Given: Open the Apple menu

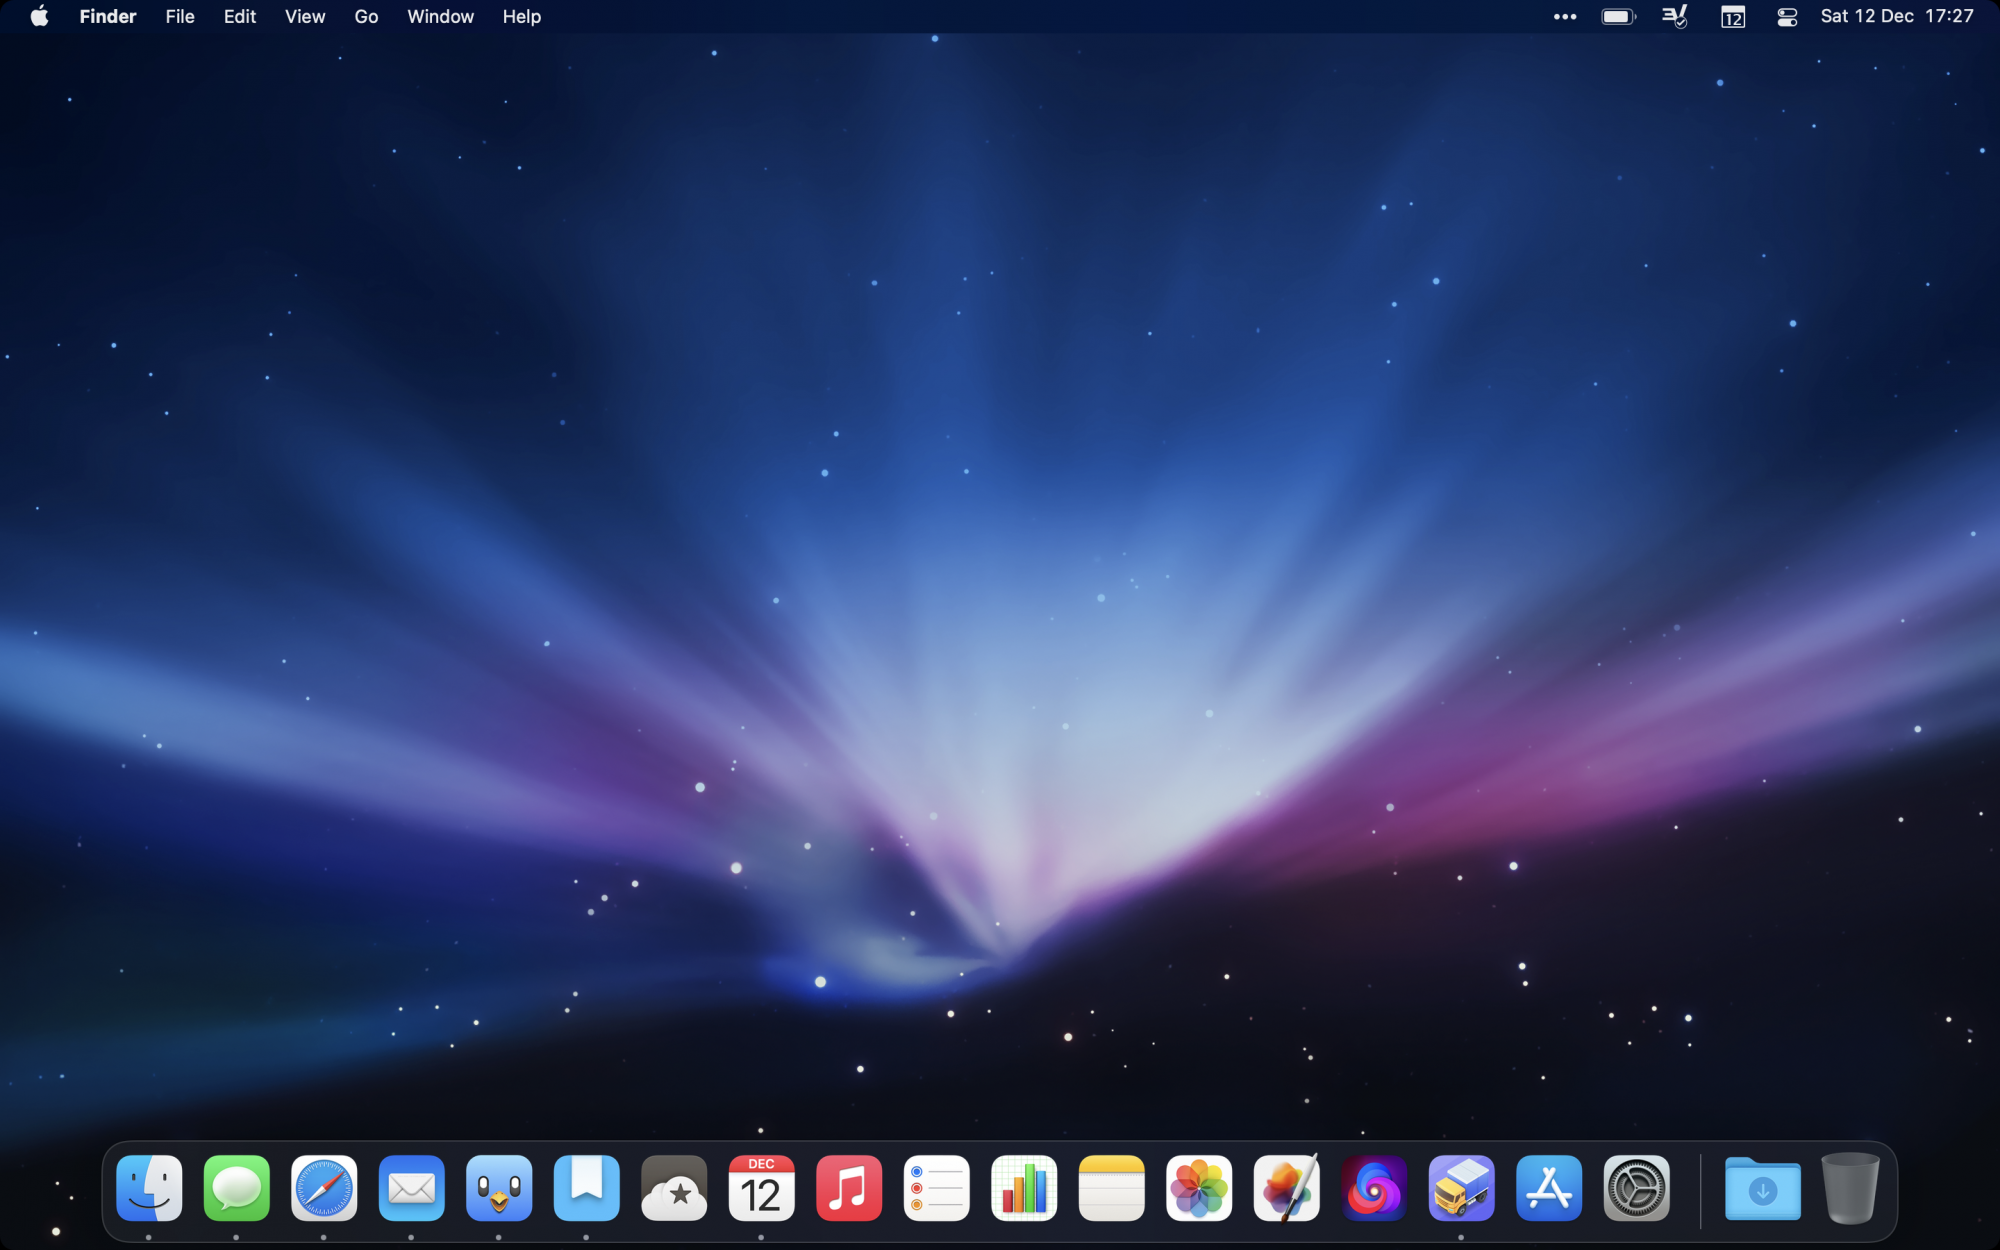Looking at the screenshot, I should pyautogui.click(x=39, y=17).
